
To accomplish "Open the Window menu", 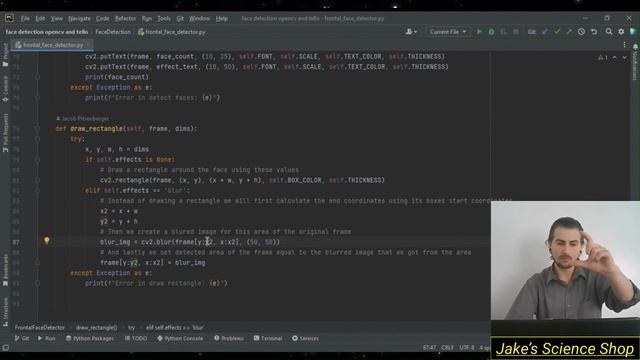I will (200, 18).
